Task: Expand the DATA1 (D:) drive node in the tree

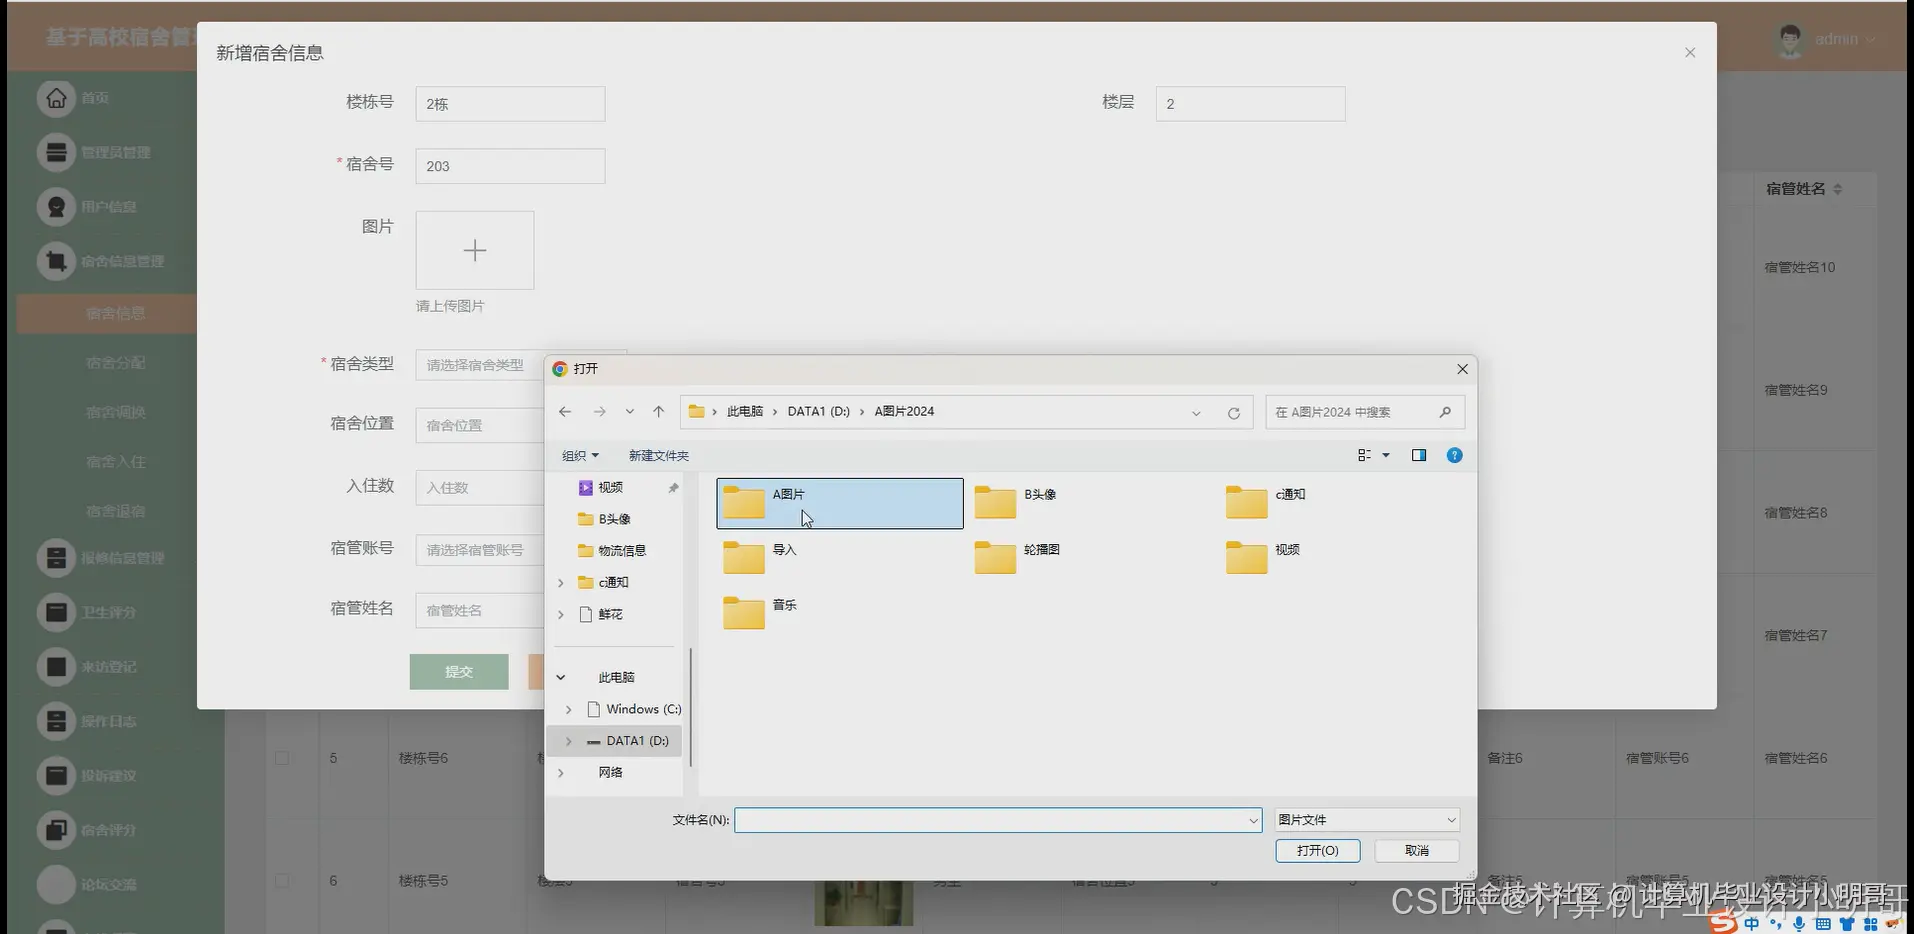Action: (569, 741)
